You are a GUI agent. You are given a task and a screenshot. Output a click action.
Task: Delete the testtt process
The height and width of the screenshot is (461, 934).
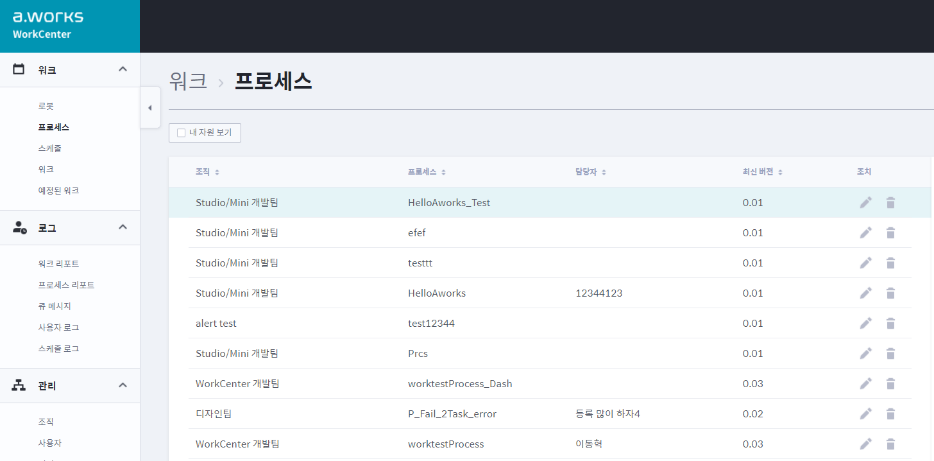click(891, 263)
